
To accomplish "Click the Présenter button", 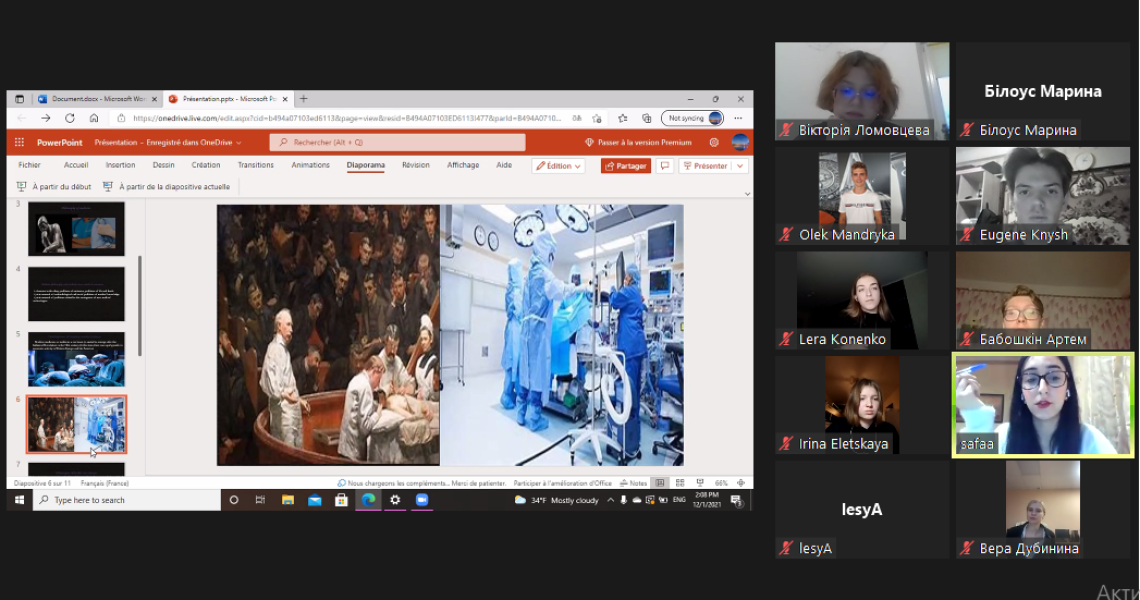I will pos(705,166).
